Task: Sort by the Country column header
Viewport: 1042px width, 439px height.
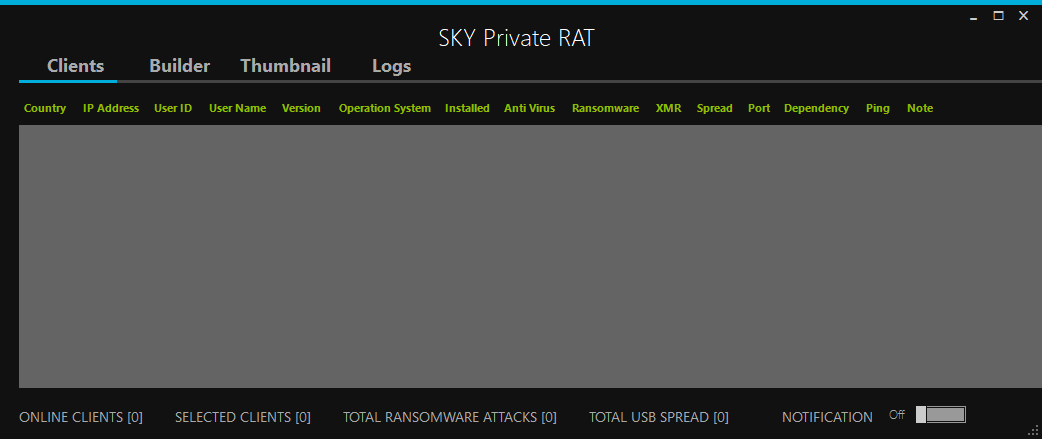Action: pyautogui.click(x=45, y=108)
